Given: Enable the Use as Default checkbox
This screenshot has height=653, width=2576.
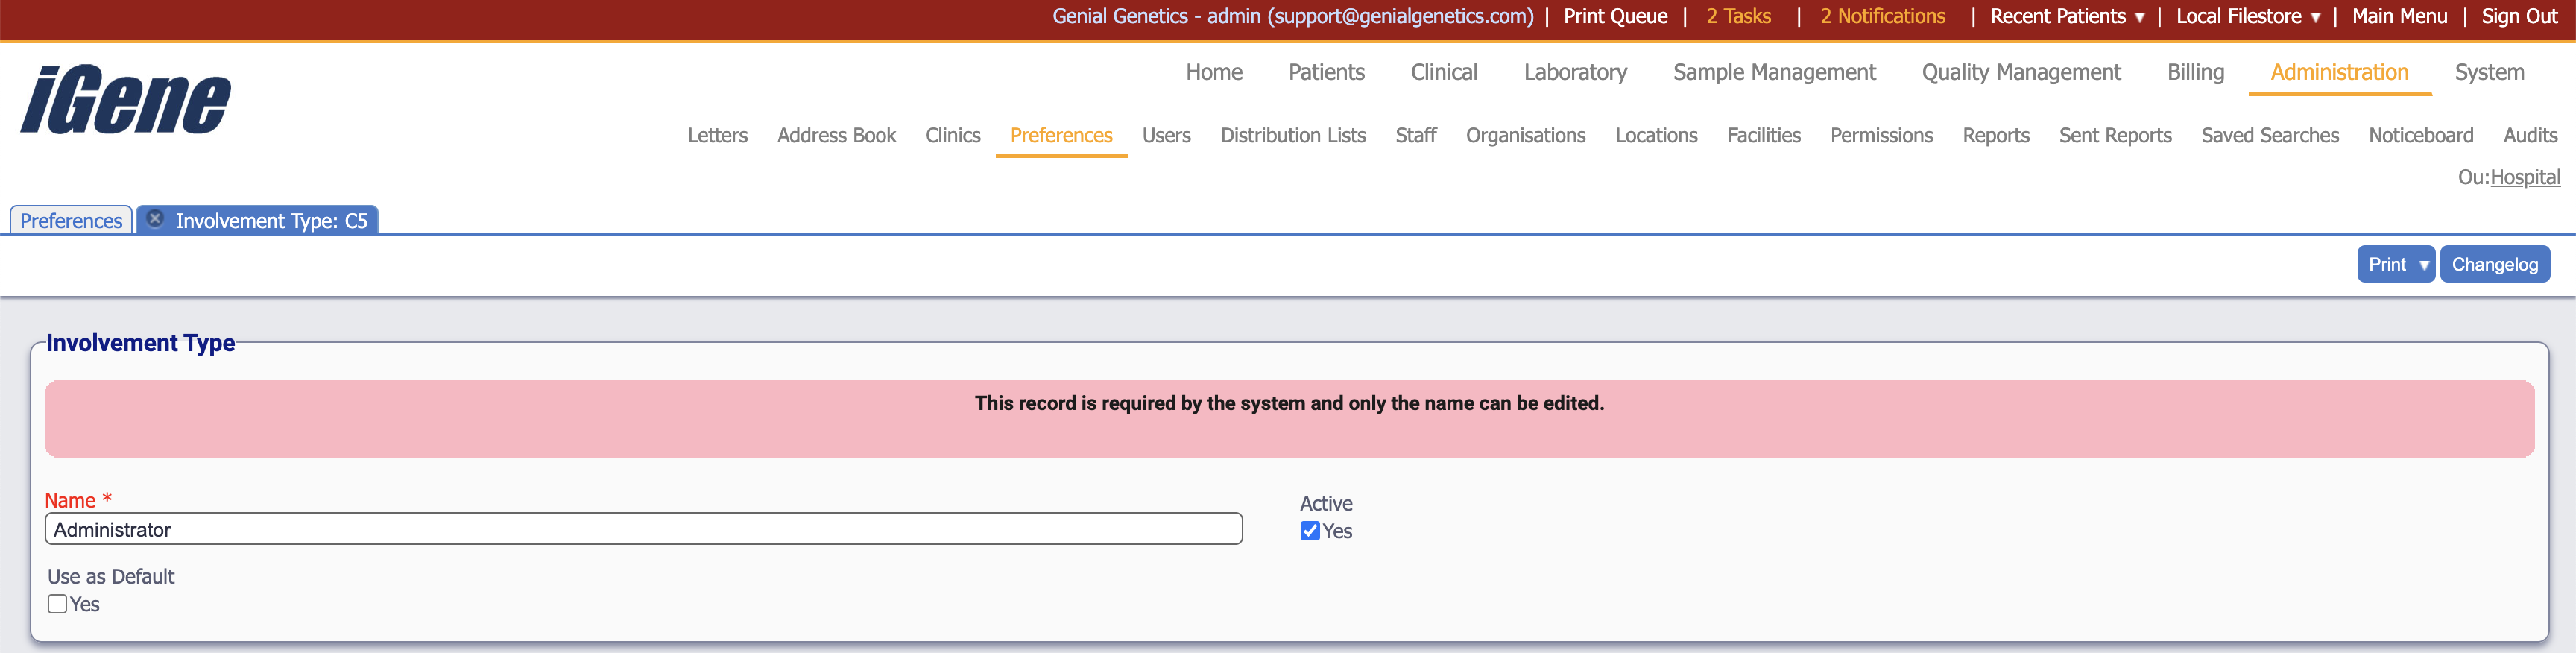Looking at the screenshot, I should coord(58,604).
